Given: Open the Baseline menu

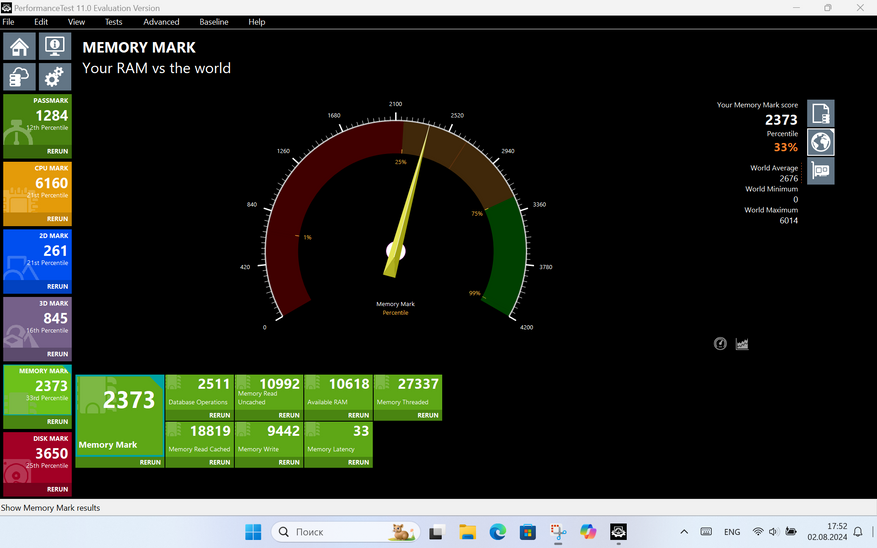Looking at the screenshot, I should (213, 22).
